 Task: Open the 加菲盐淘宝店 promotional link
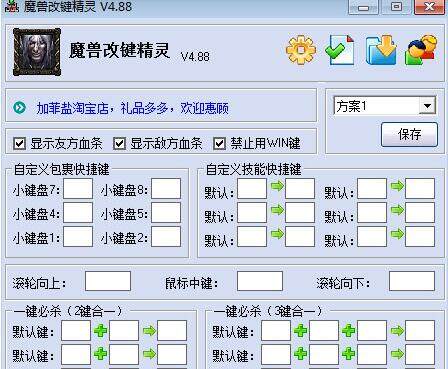pos(132,108)
